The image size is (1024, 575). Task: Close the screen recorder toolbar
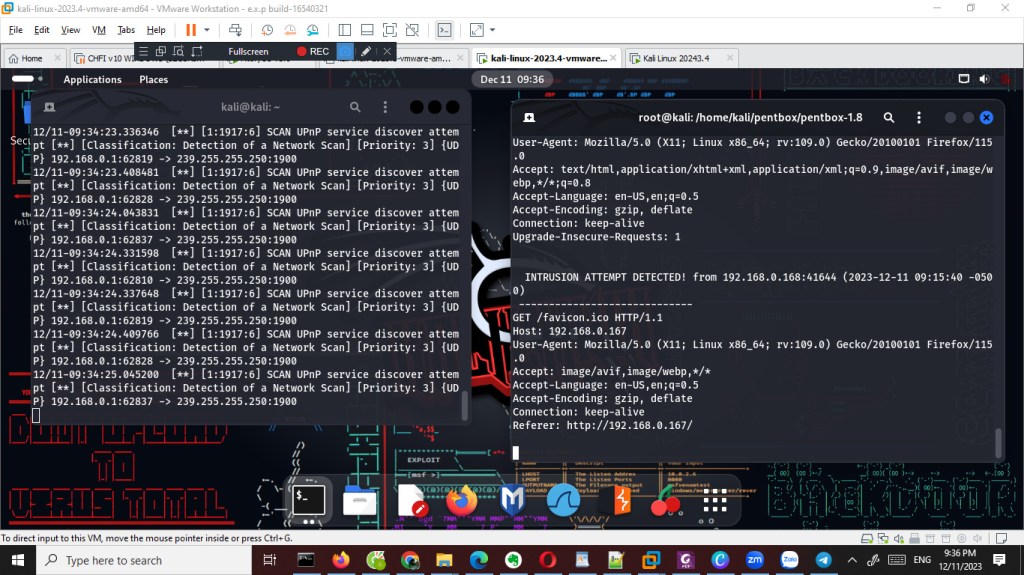(387, 51)
